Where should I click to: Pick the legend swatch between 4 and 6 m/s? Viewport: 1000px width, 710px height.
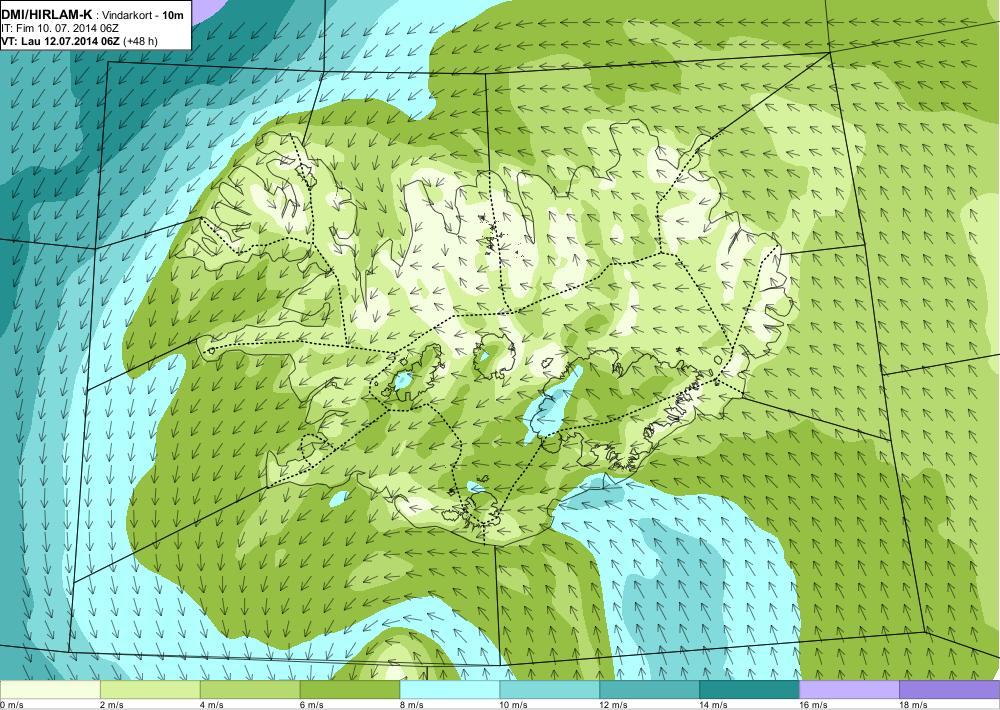click(x=250, y=690)
